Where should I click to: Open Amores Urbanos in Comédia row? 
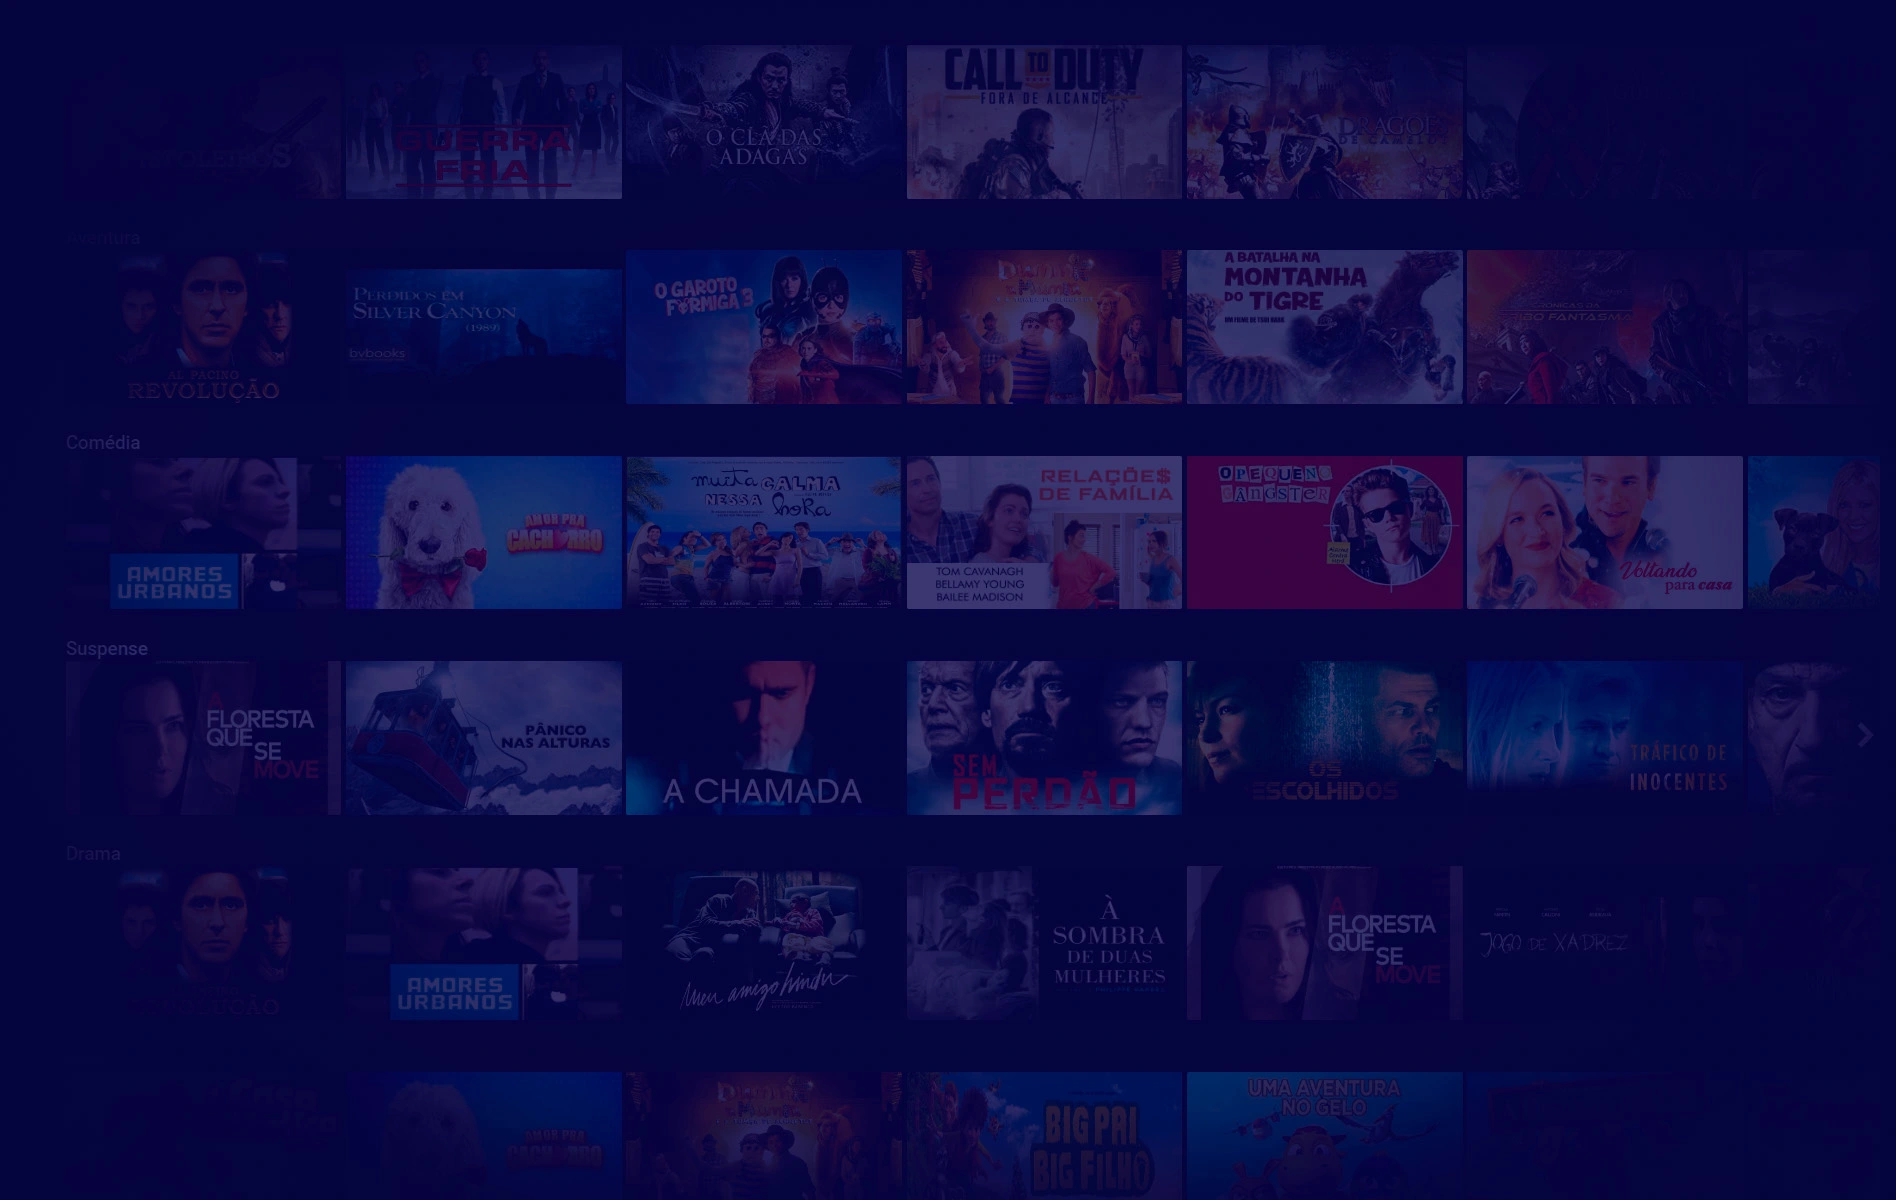pyautogui.click(x=203, y=533)
